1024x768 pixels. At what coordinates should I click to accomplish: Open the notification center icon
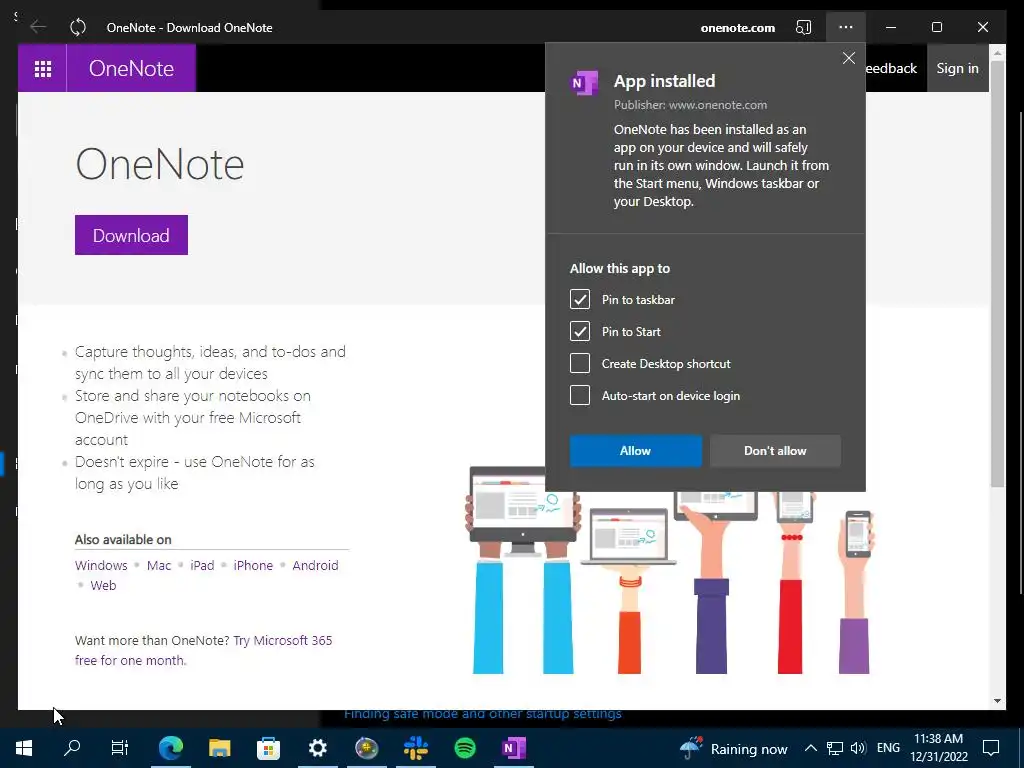point(991,748)
